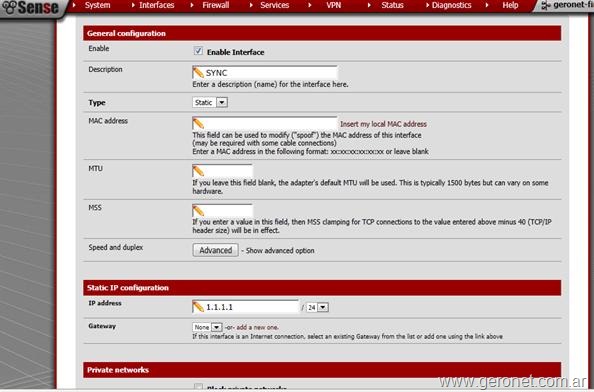Open the Gateway dropdown showing None

click(x=207, y=327)
